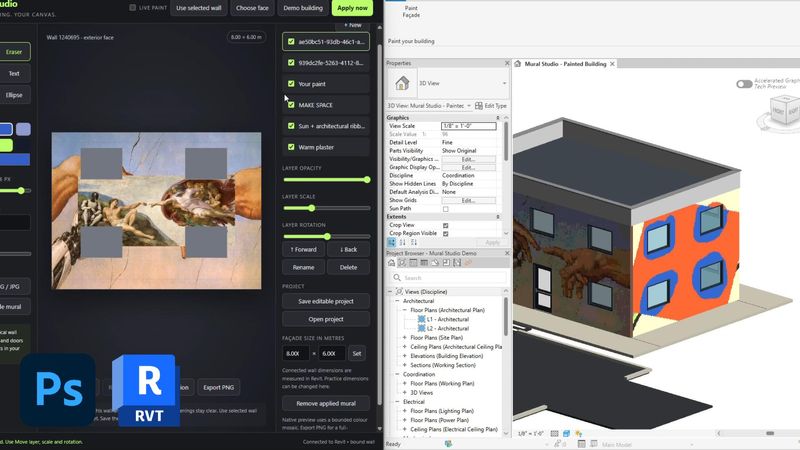This screenshot has width=800, height=450.
Task: Toggle the LIVE PAINT checkbox
Action: [x=133, y=8]
